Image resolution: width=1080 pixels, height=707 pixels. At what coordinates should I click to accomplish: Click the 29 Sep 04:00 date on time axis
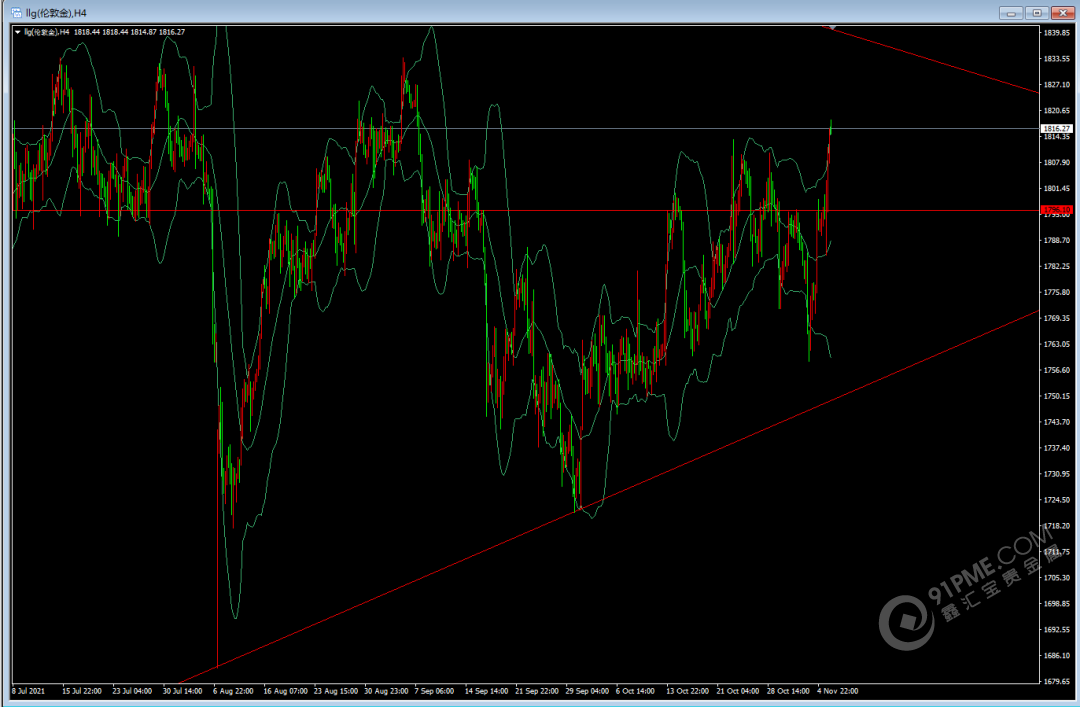(x=586, y=690)
